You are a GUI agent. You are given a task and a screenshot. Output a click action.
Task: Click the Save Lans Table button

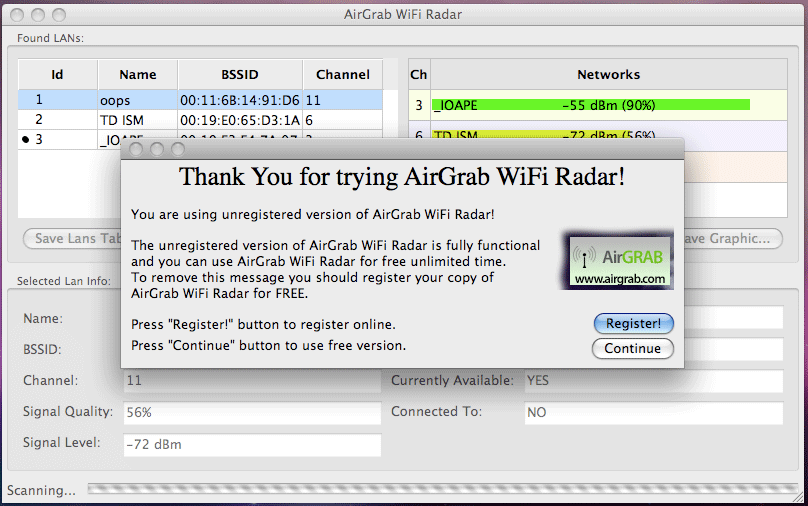[x=72, y=239]
